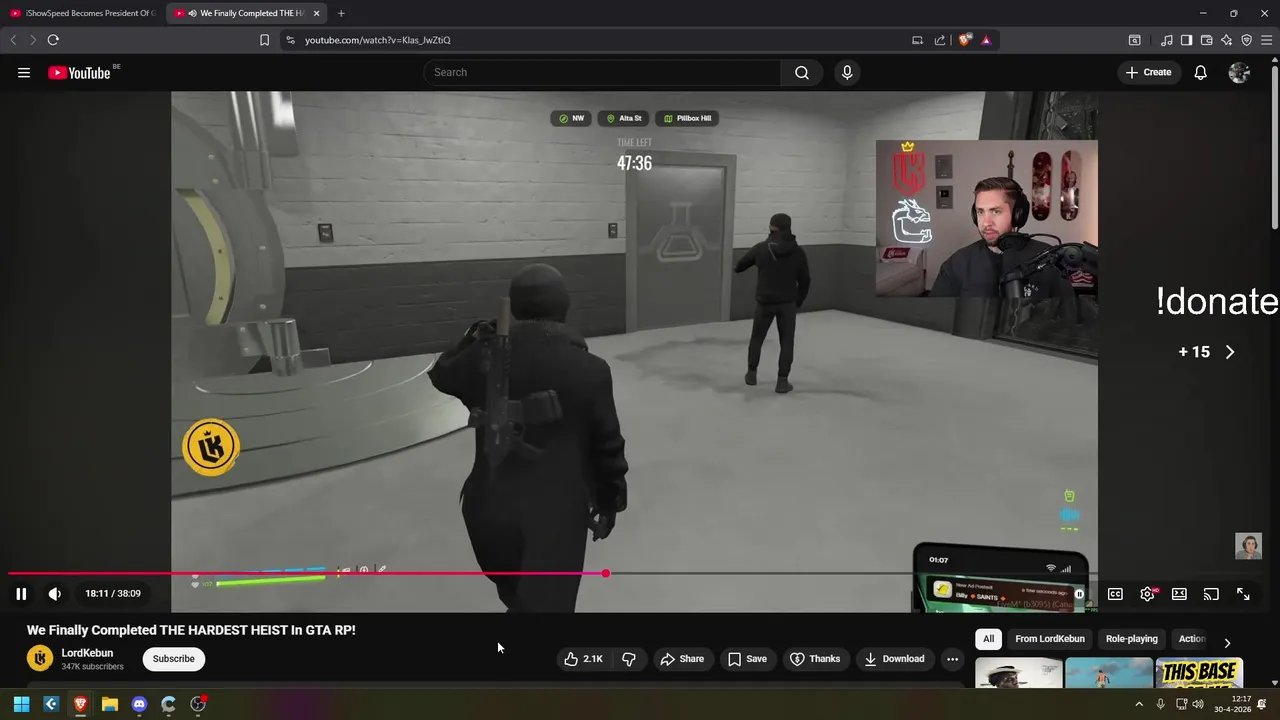Open the video settings gear
This screenshot has height=720, width=1280.
click(1147, 594)
